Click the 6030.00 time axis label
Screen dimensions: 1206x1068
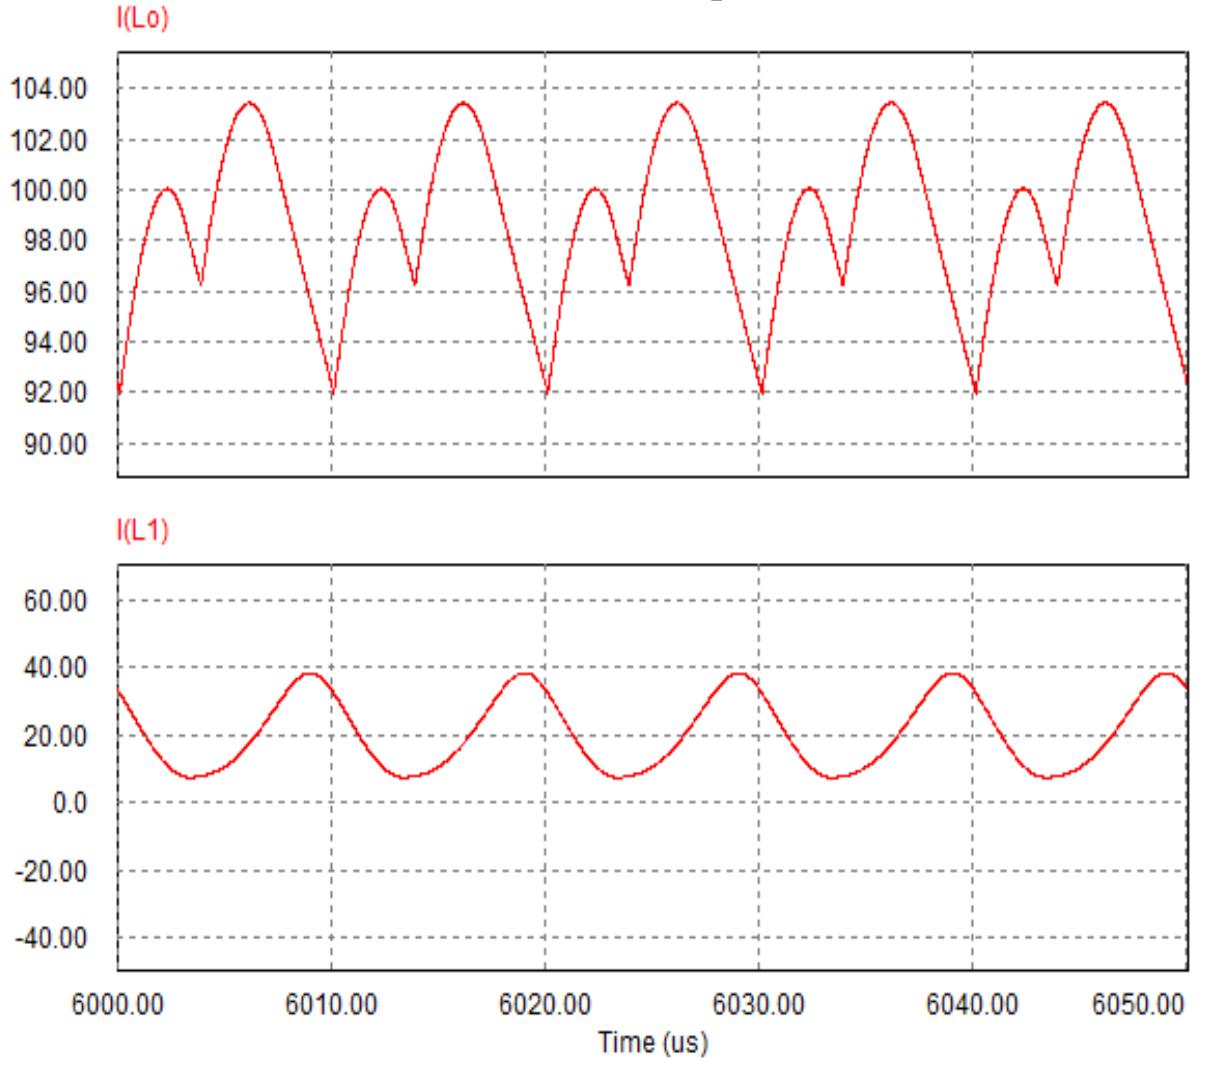760,1004
